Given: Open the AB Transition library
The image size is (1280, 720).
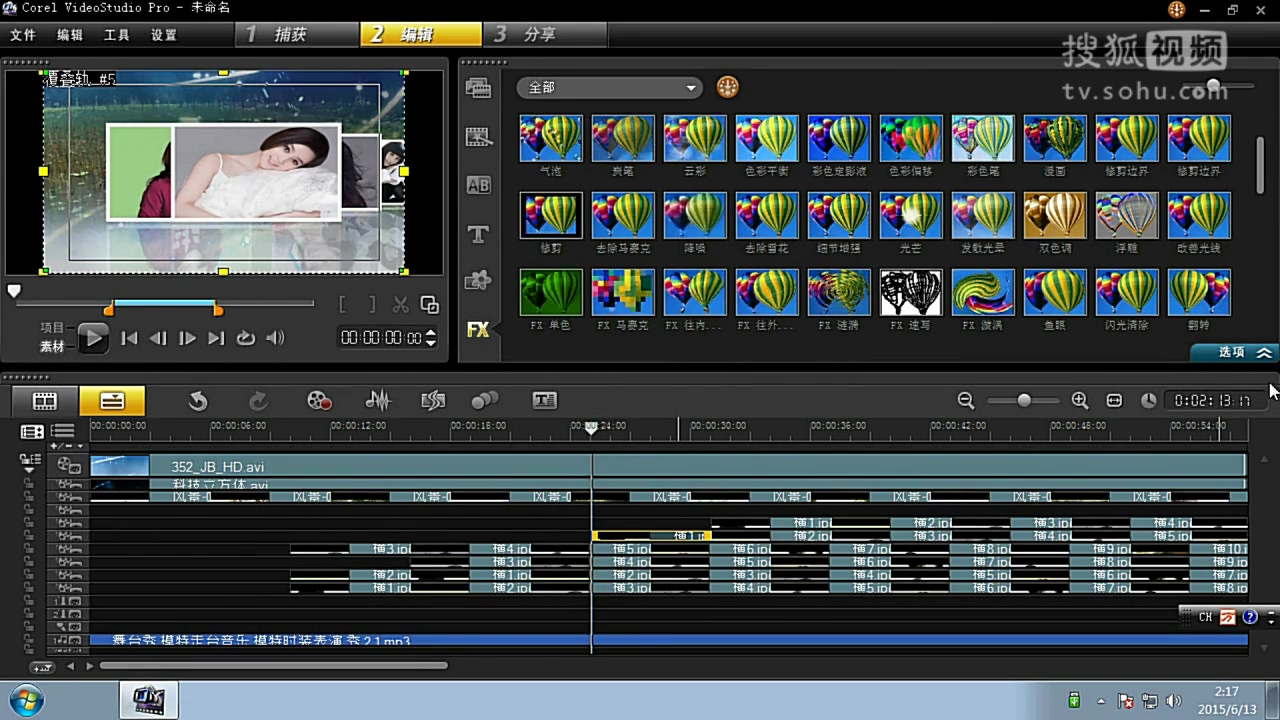Looking at the screenshot, I should click(478, 185).
